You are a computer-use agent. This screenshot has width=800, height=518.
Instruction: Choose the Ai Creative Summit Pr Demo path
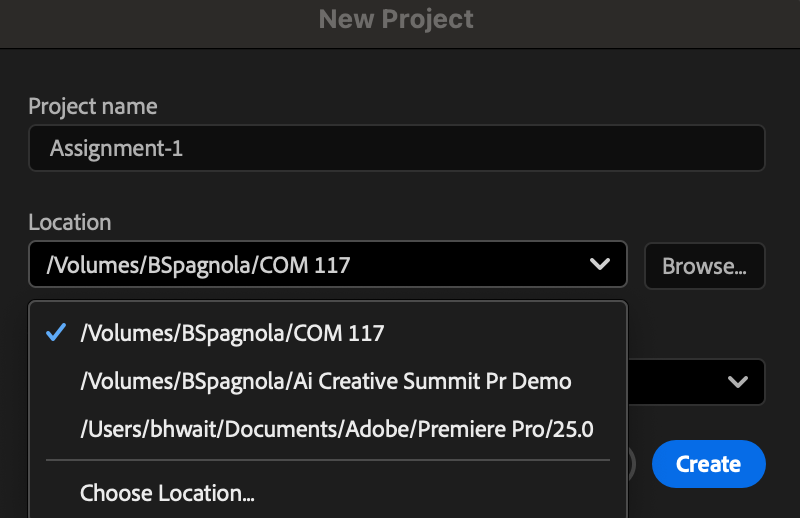click(x=325, y=381)
